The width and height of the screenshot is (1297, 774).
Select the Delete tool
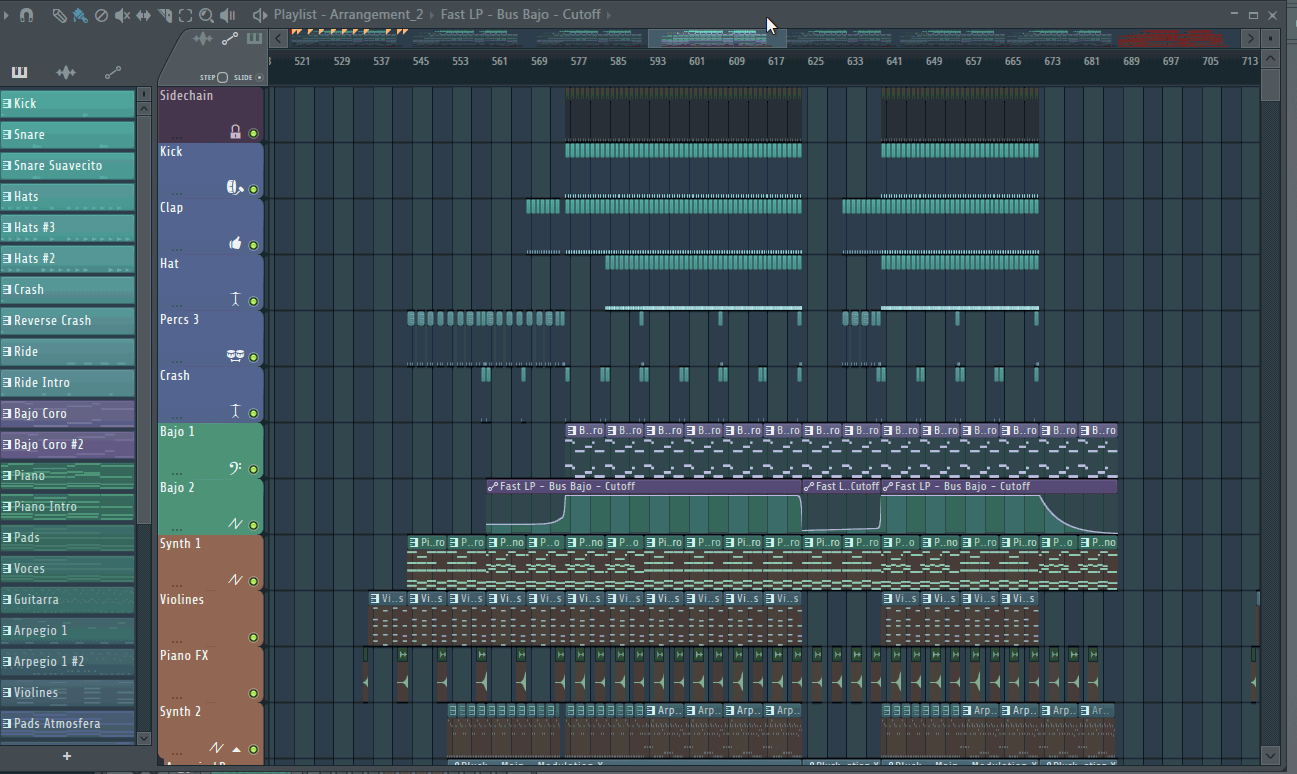click(101, 15)
